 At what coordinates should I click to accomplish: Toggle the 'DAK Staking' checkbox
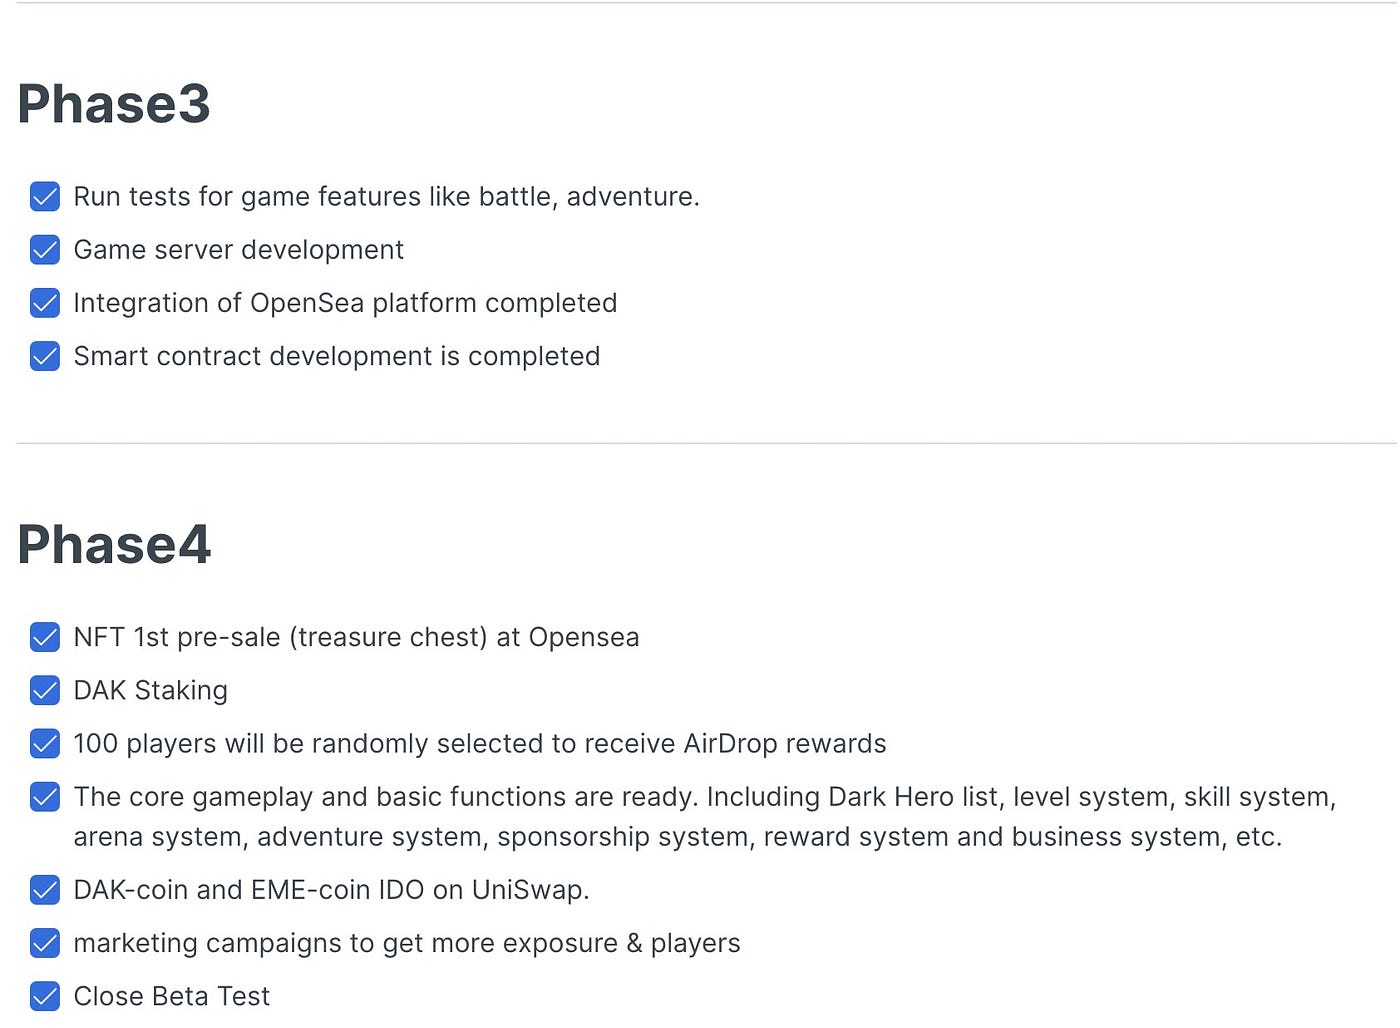pos(45,690)
